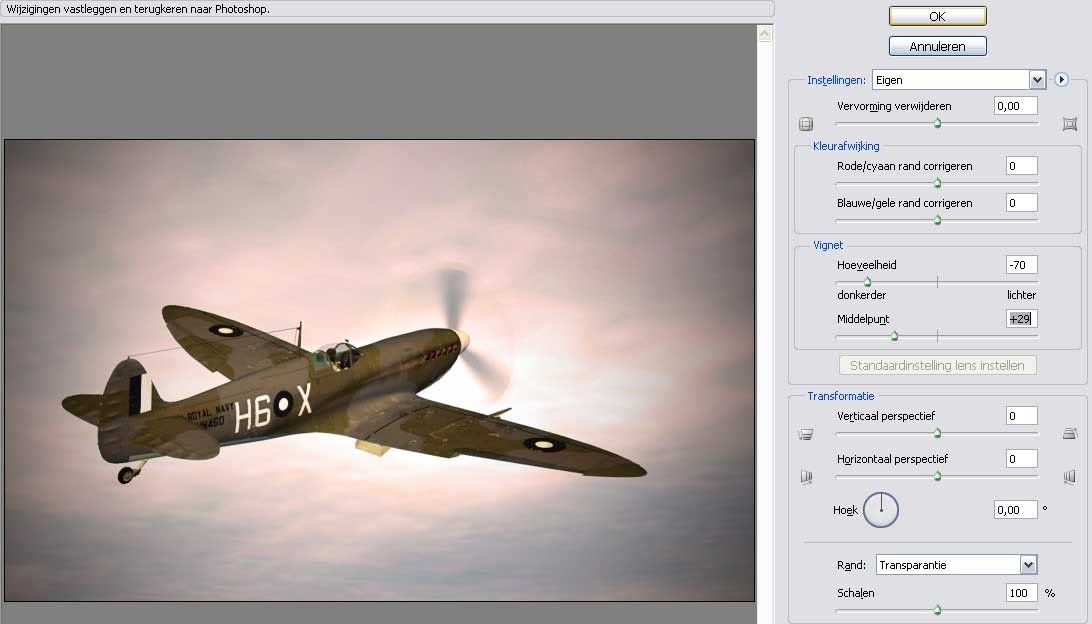1092x624 pixels.
Task: Click the Rode/cyaan rand slider handle
Action: 937,183
